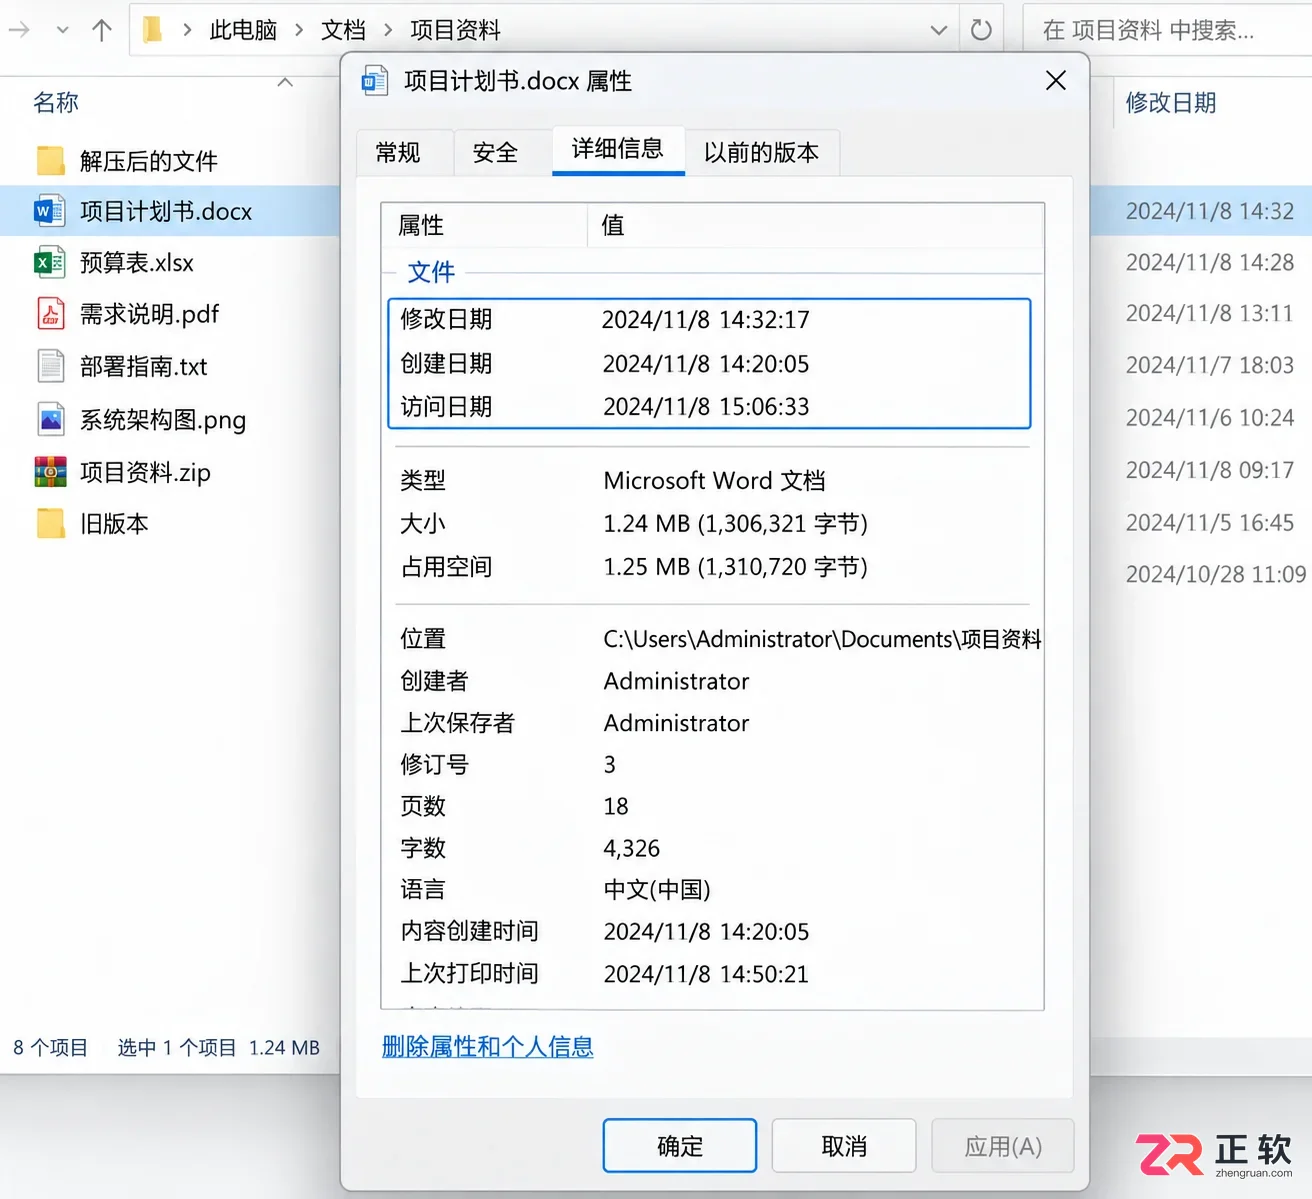Click the 应用(A) button

(x=1003, y=1146)
